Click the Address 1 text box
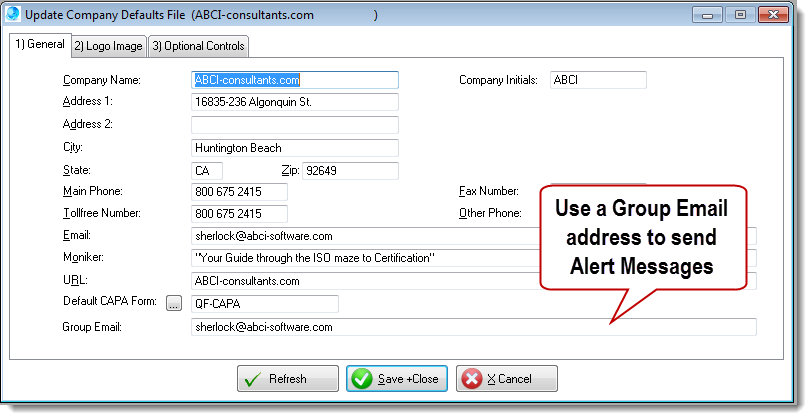Screen dimensions: 812x420 tap(294, 102)
